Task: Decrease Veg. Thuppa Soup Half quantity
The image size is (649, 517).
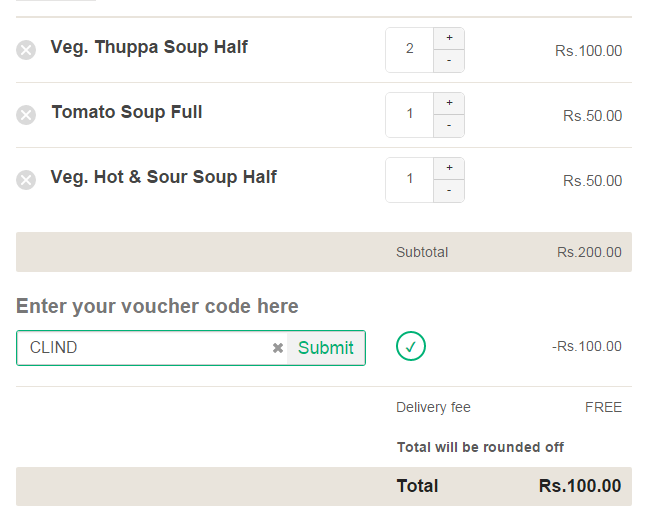Action: tap(449, 61)
